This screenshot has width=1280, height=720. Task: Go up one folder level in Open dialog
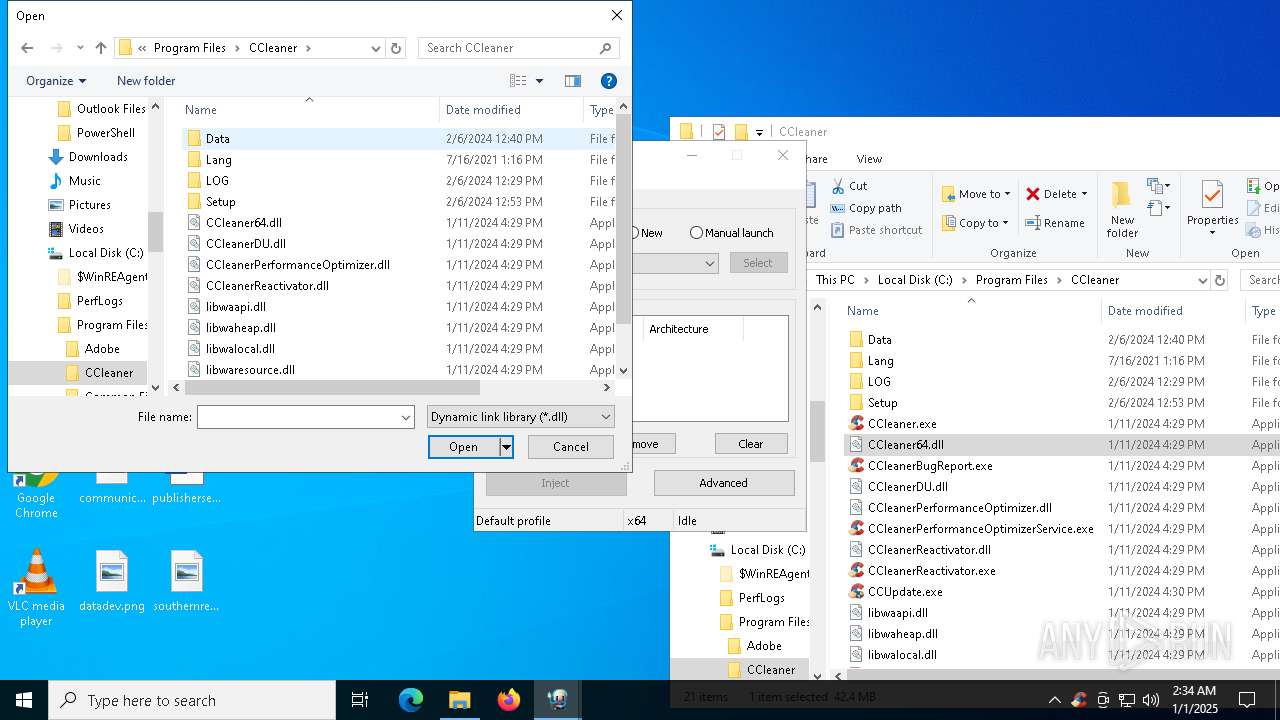(x=101, y=48)
